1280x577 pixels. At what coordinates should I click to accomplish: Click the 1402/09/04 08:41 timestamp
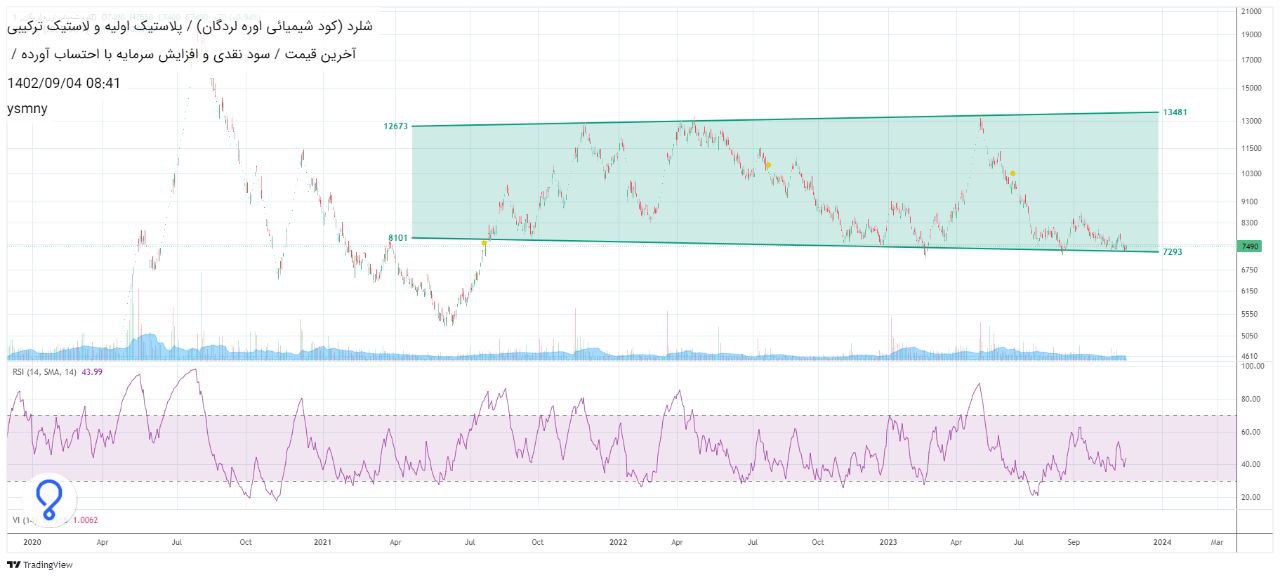[x=64, y=83]
